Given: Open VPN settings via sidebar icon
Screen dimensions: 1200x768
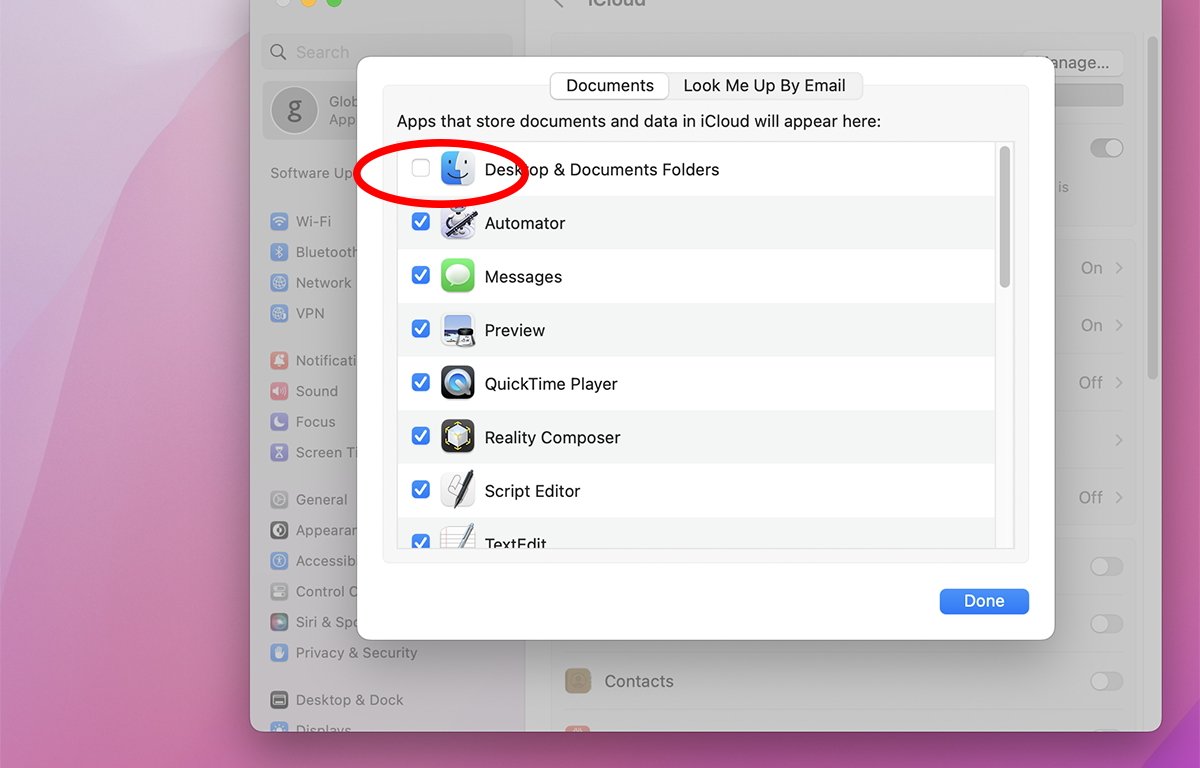Looking at the screenshot, I should (x=279, y=313).
